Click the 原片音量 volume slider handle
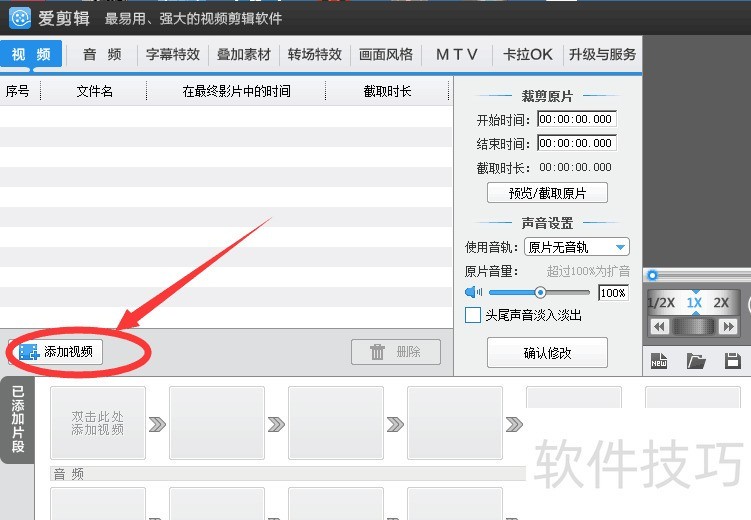Viewport: 751px width, 520px height. pyautogui.click(x=540, y=293)
